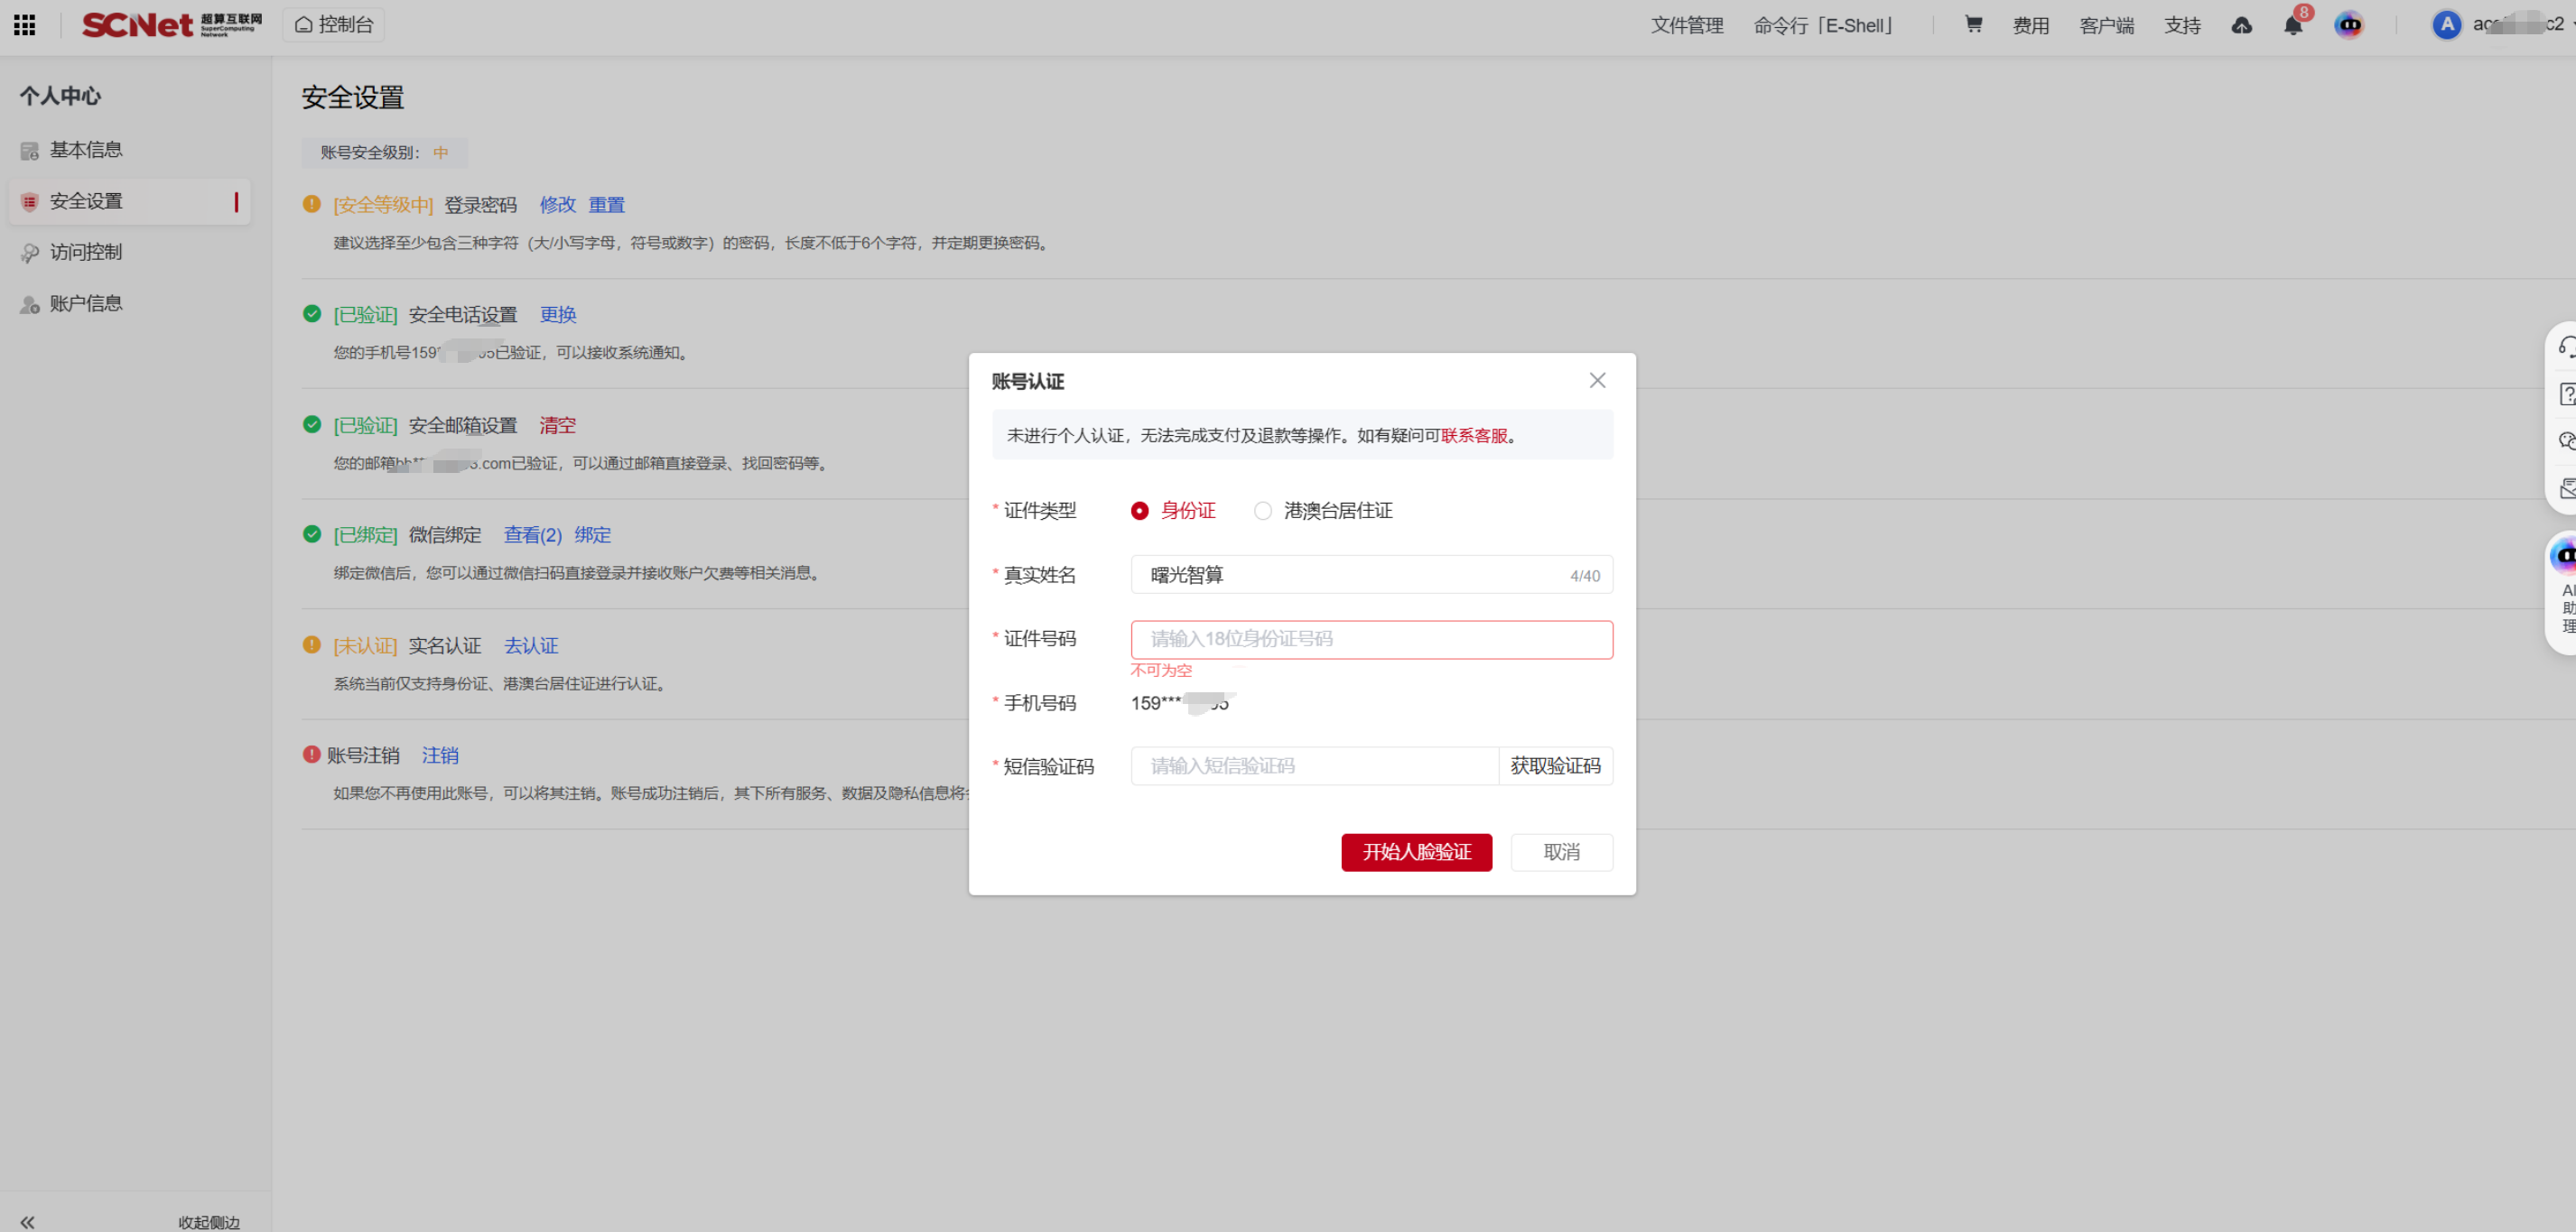Click the shopping cart icon
The height and width of the screenshot is (1232, 2576).
[1972, 25]
